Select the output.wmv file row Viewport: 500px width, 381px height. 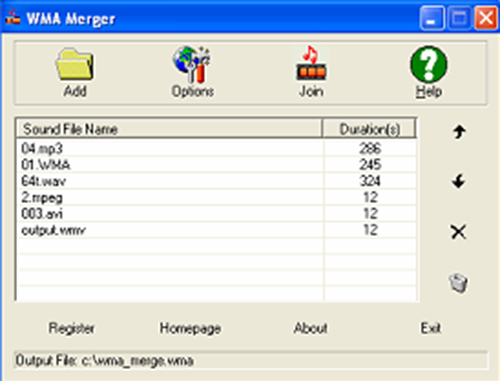(x=217, y=230)
